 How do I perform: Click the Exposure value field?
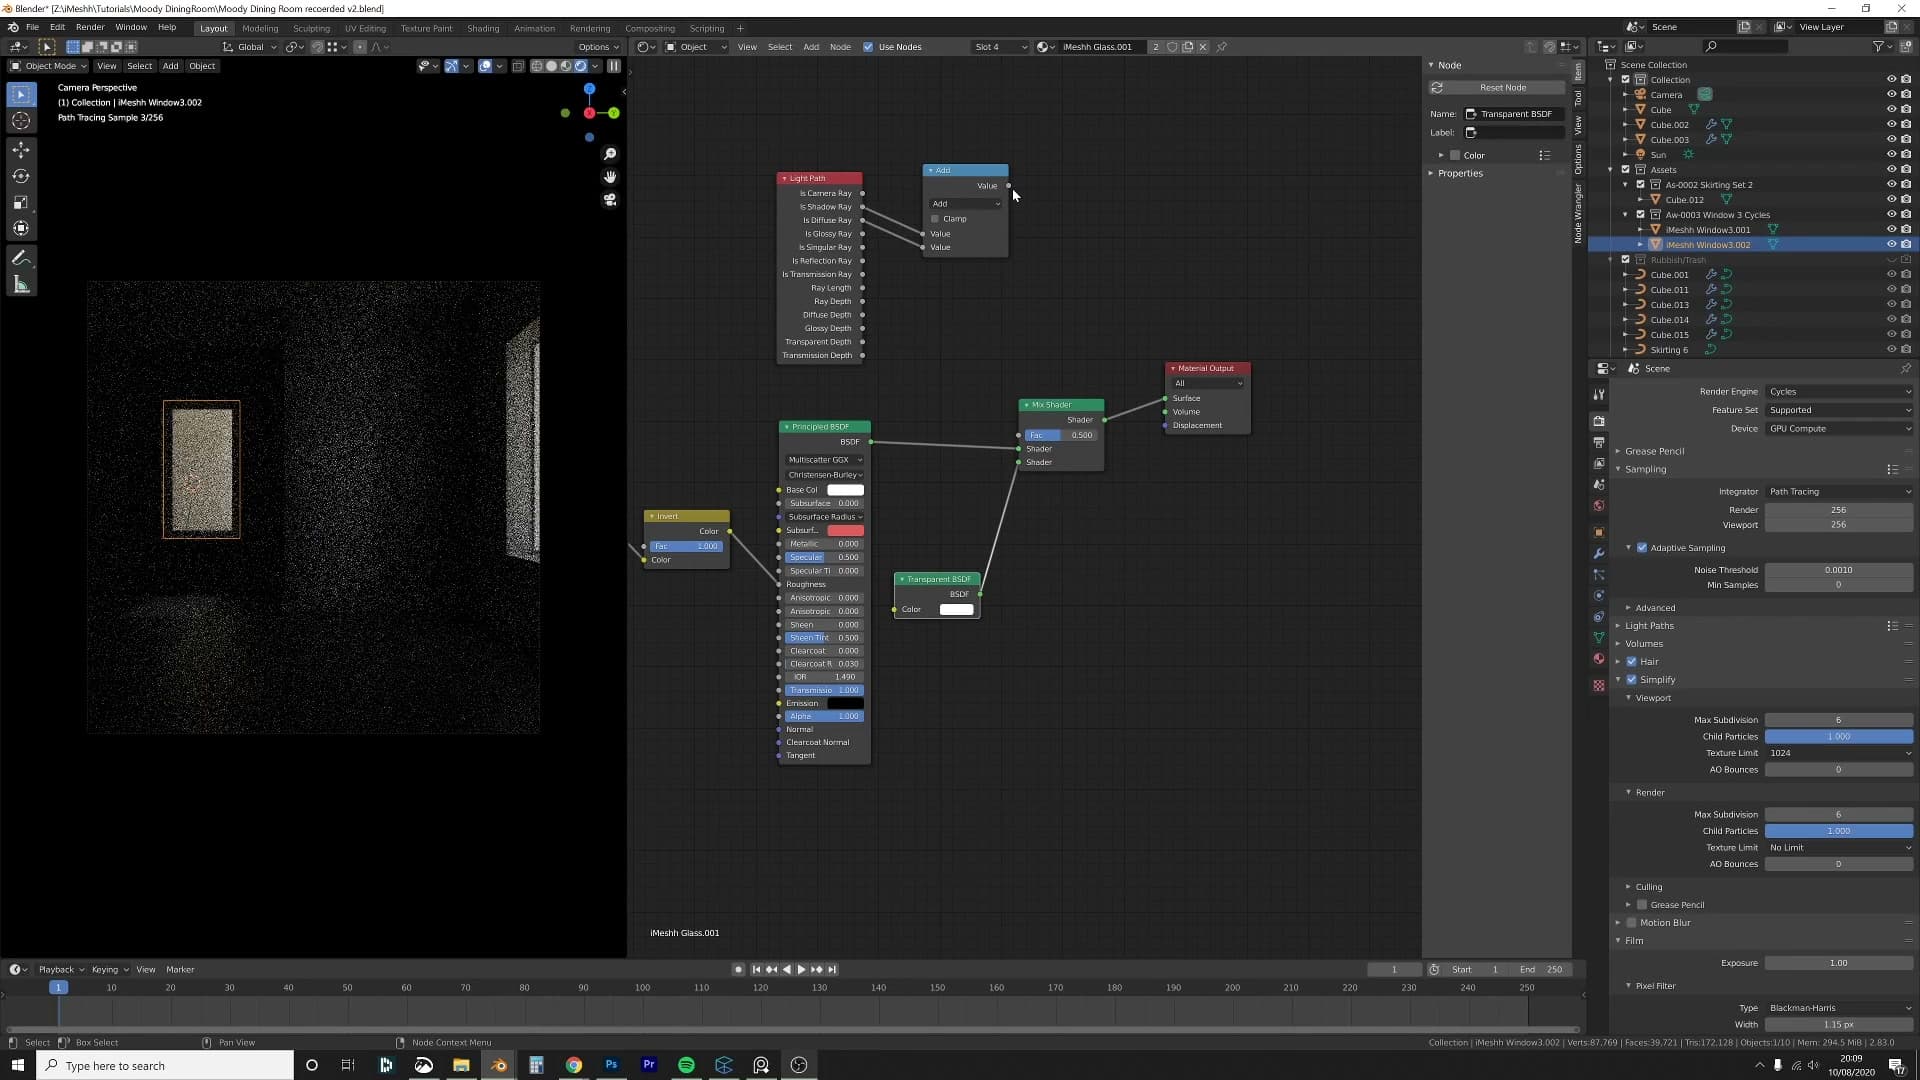click(x=1838, y=964)
